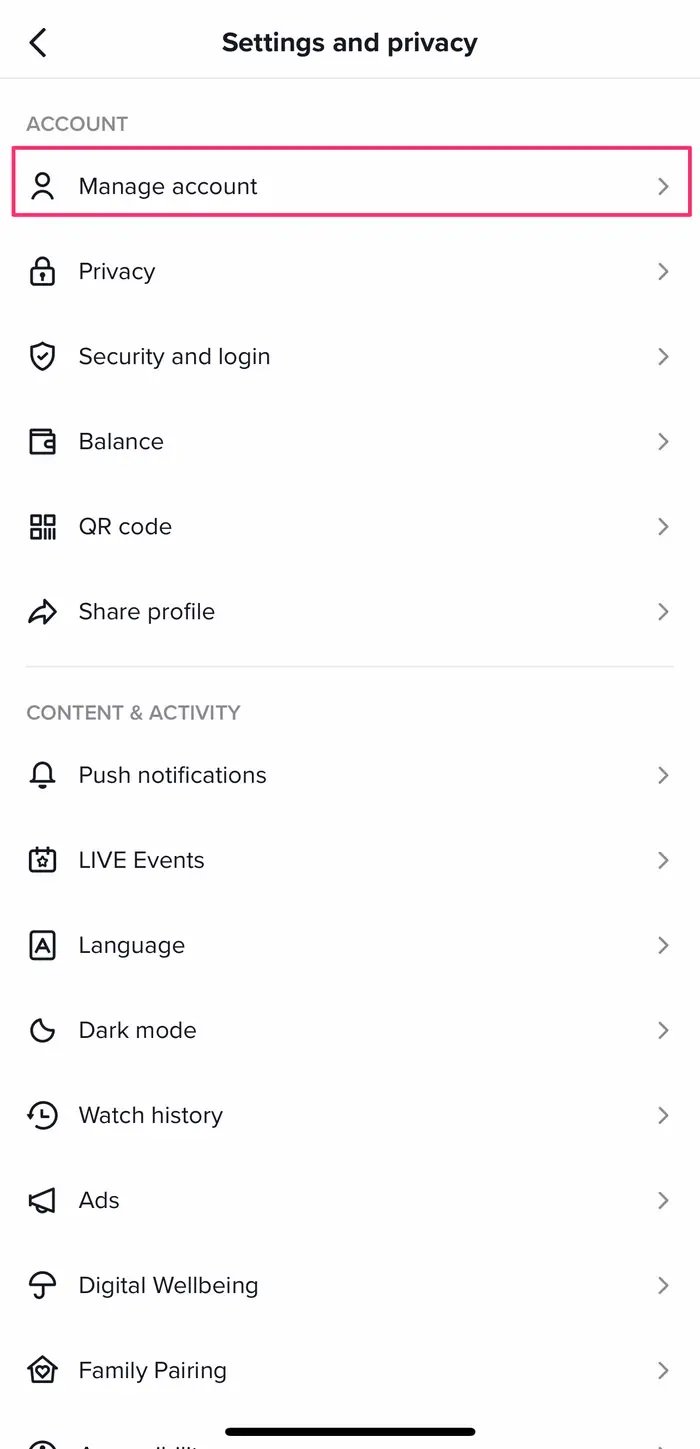Viewport: 700px width, 1449px height.
Task: Expand the Language settings chevron
Action: 663,945
